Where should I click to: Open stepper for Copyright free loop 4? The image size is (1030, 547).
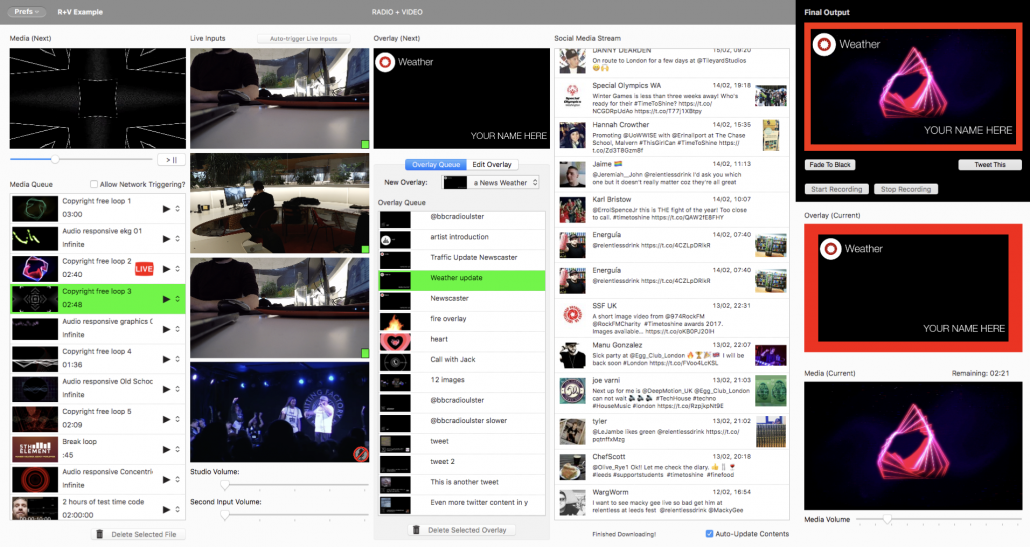177,359
